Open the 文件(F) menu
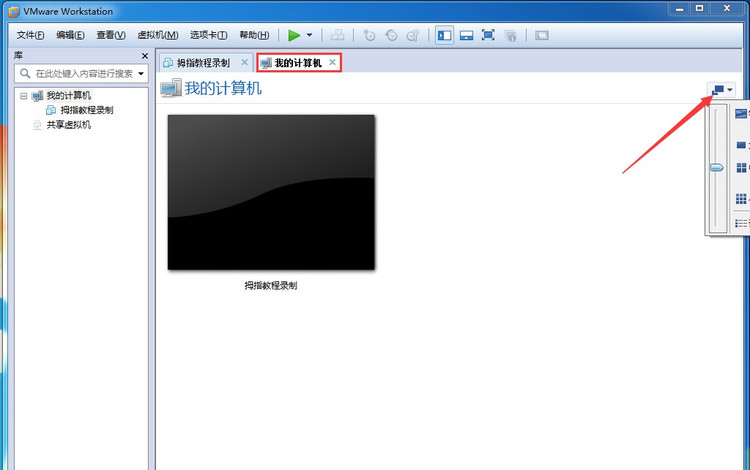 (x=30, y=35)
